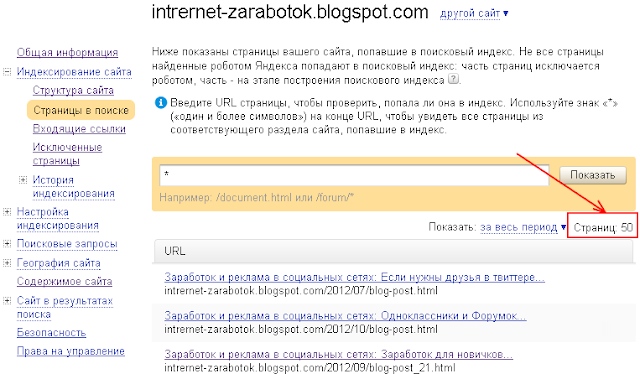
Task: Click the intrernet-zarabotok.blogspot.com heading
Action: click(290, 12)
